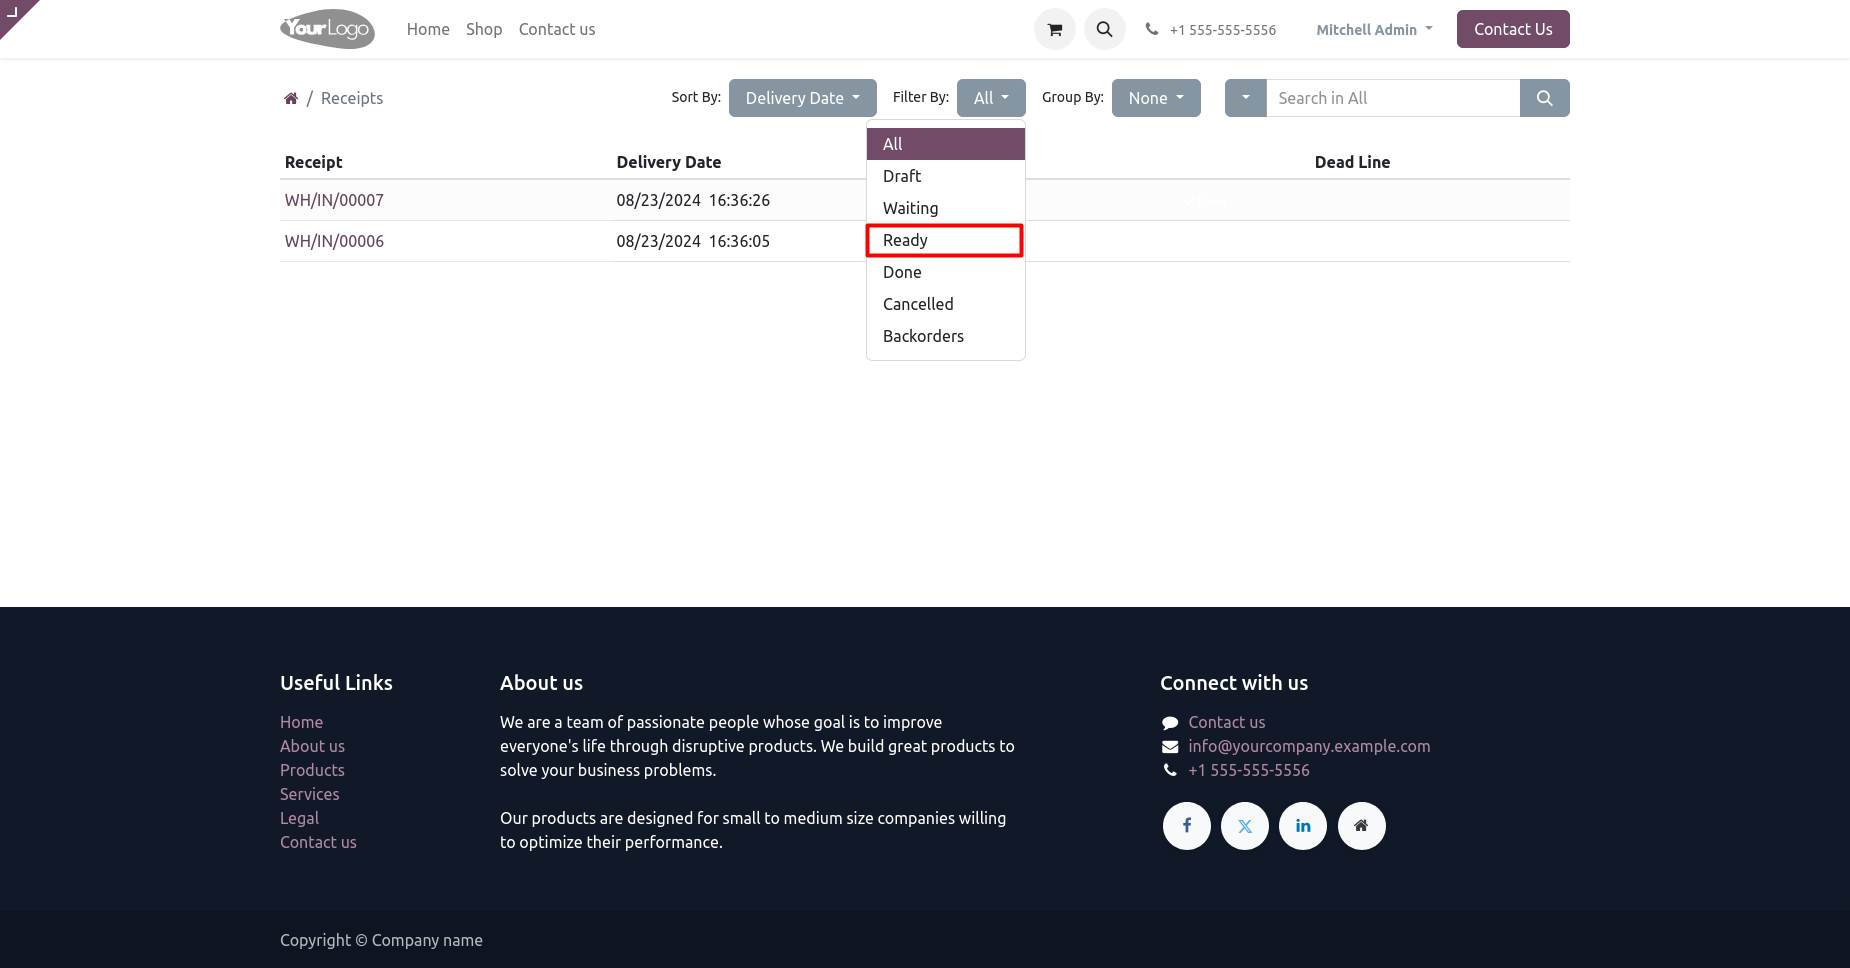Open the Useful Links Contact us link
The height and width of the screenshot is (968, 1850).
click(318, 842)
